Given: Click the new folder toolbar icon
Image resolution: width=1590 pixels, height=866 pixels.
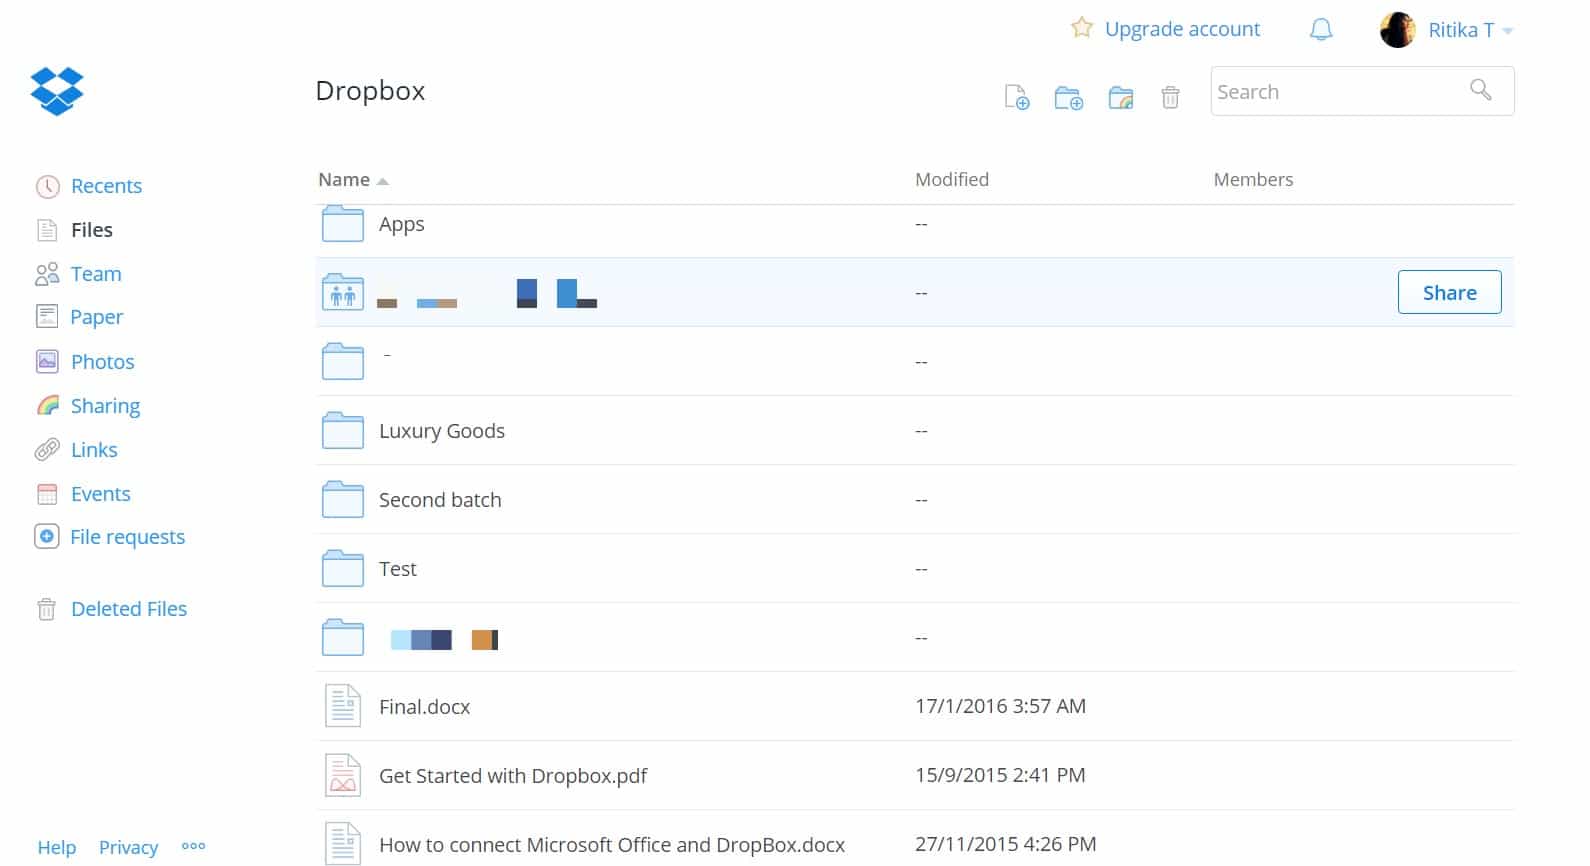Looking at the screenshot, I should (x=1069, y=97).
